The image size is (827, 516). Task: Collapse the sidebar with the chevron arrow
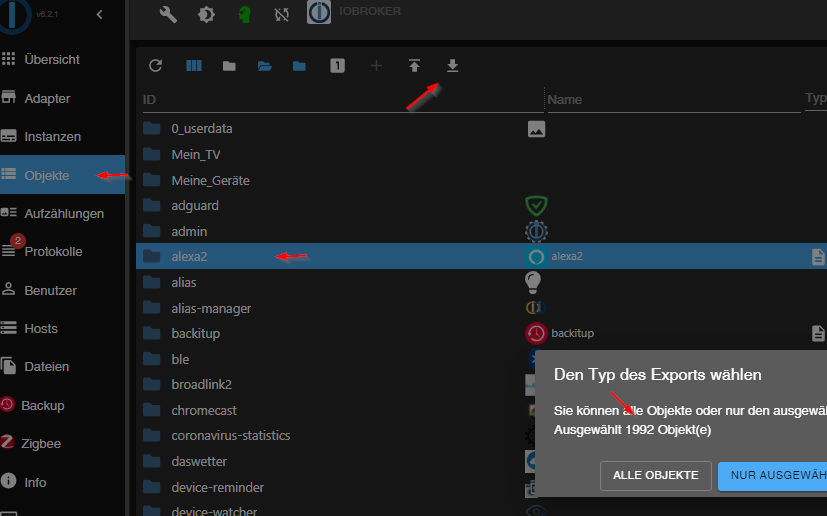pos(100,15)
